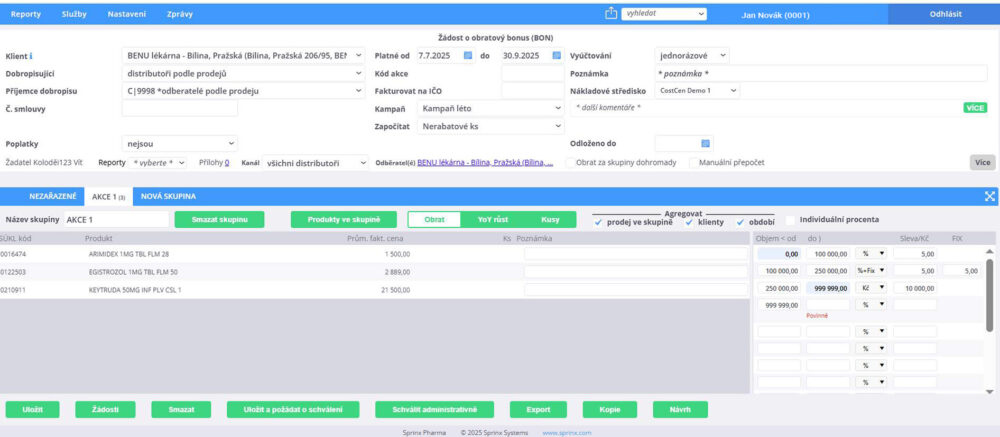The image size is (1000, 437).
Task: Enable Individuální procenta checkbox
Action: pyautogui.click(x=791, y=220)
